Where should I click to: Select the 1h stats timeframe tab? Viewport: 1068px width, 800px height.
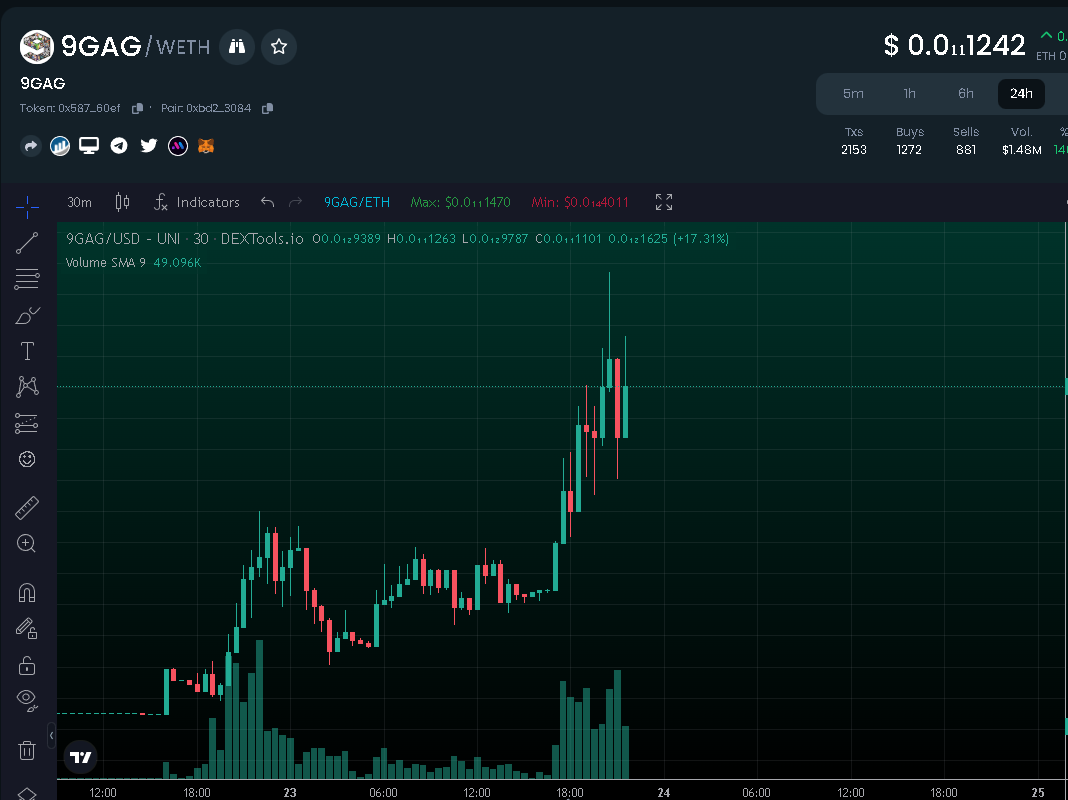(910, 94)
